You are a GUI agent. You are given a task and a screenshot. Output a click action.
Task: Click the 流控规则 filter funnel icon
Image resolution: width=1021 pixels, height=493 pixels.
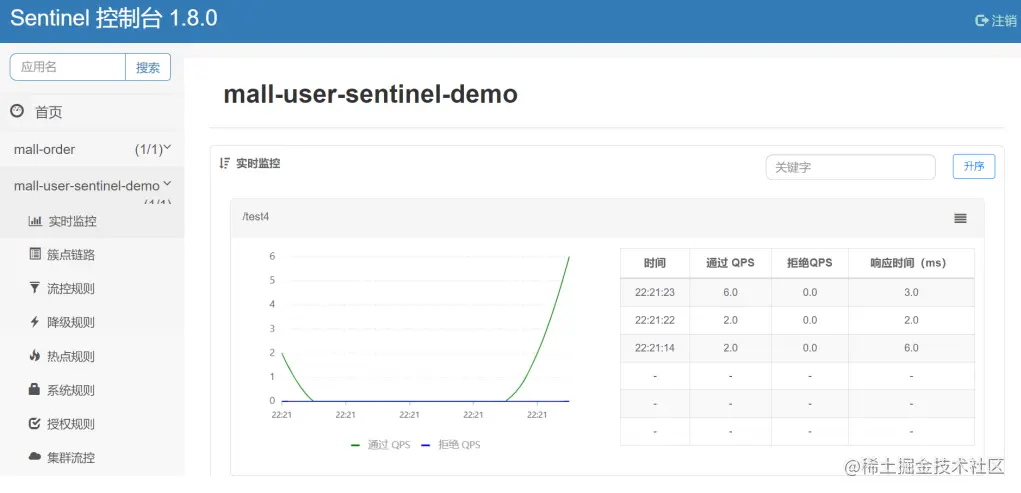35,288
